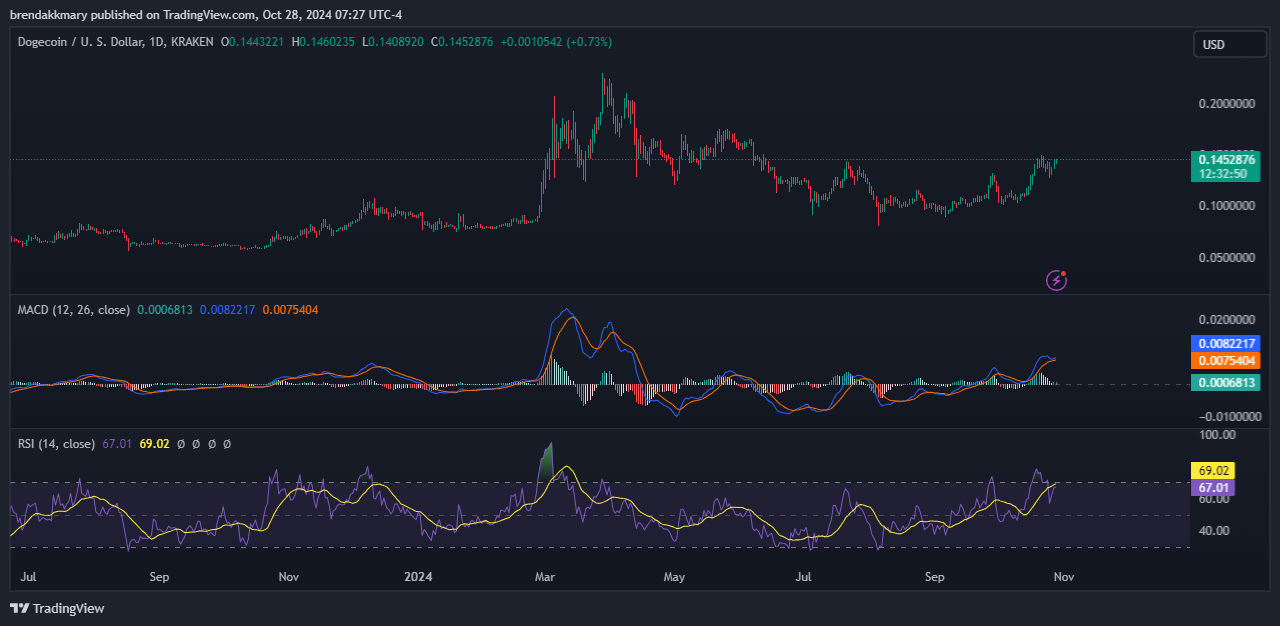Select the MACD (12, 26, close) indicator label
The image size is (1280, 626).
click(x=73, y=310)
